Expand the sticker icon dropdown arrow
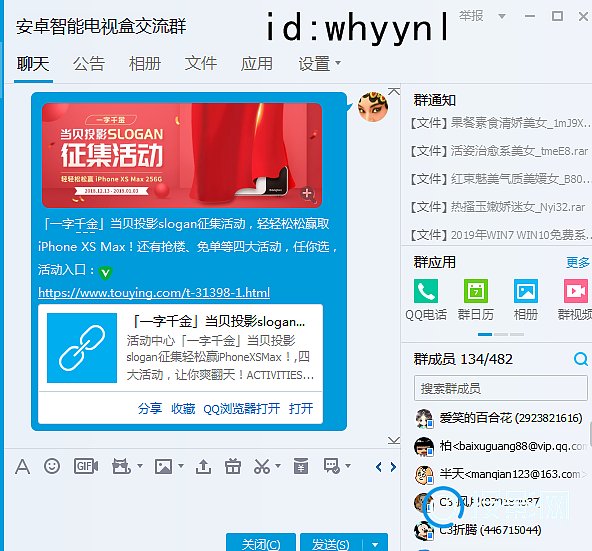The image size is (592, 551). click(x=140, y=466)
